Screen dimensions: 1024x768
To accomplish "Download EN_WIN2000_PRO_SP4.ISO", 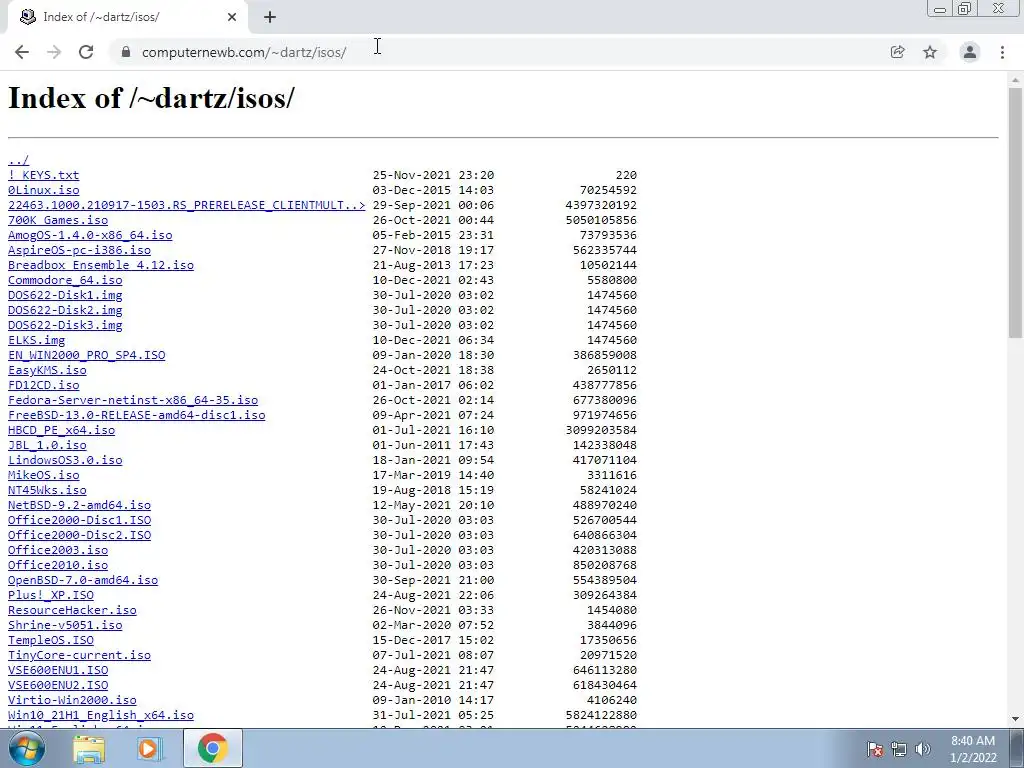I will (87, 355).
